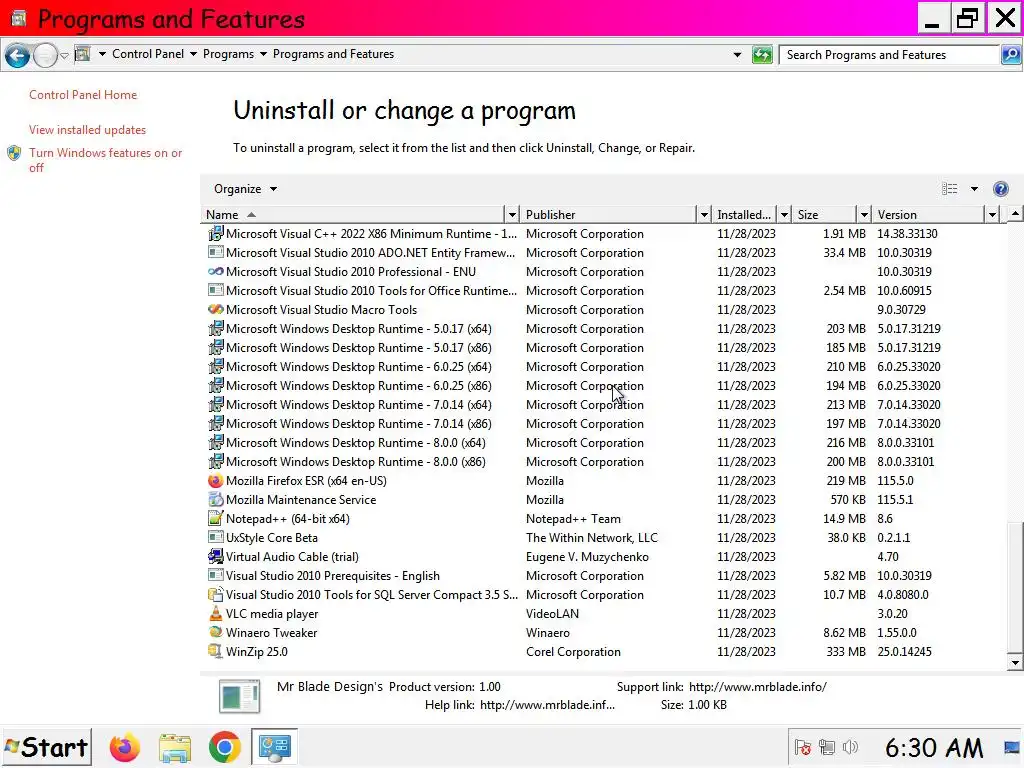Click the WinZip 25.0 row icon

[216, 652]
